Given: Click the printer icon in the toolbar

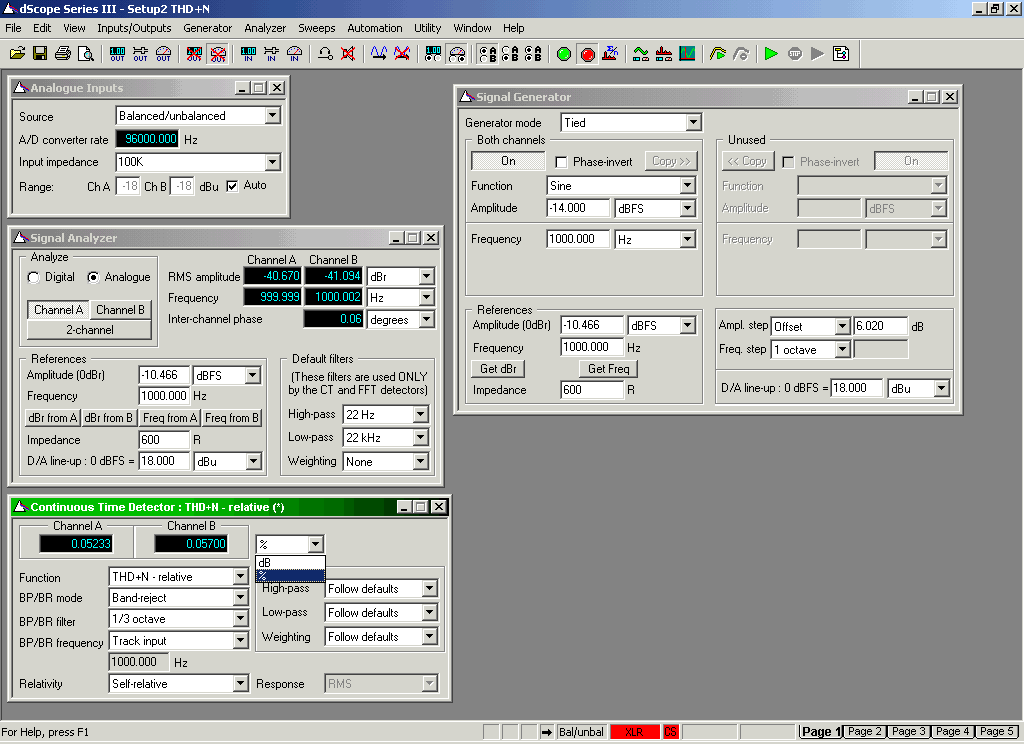Looking at the screenshot, I should [x=63, y=54].
